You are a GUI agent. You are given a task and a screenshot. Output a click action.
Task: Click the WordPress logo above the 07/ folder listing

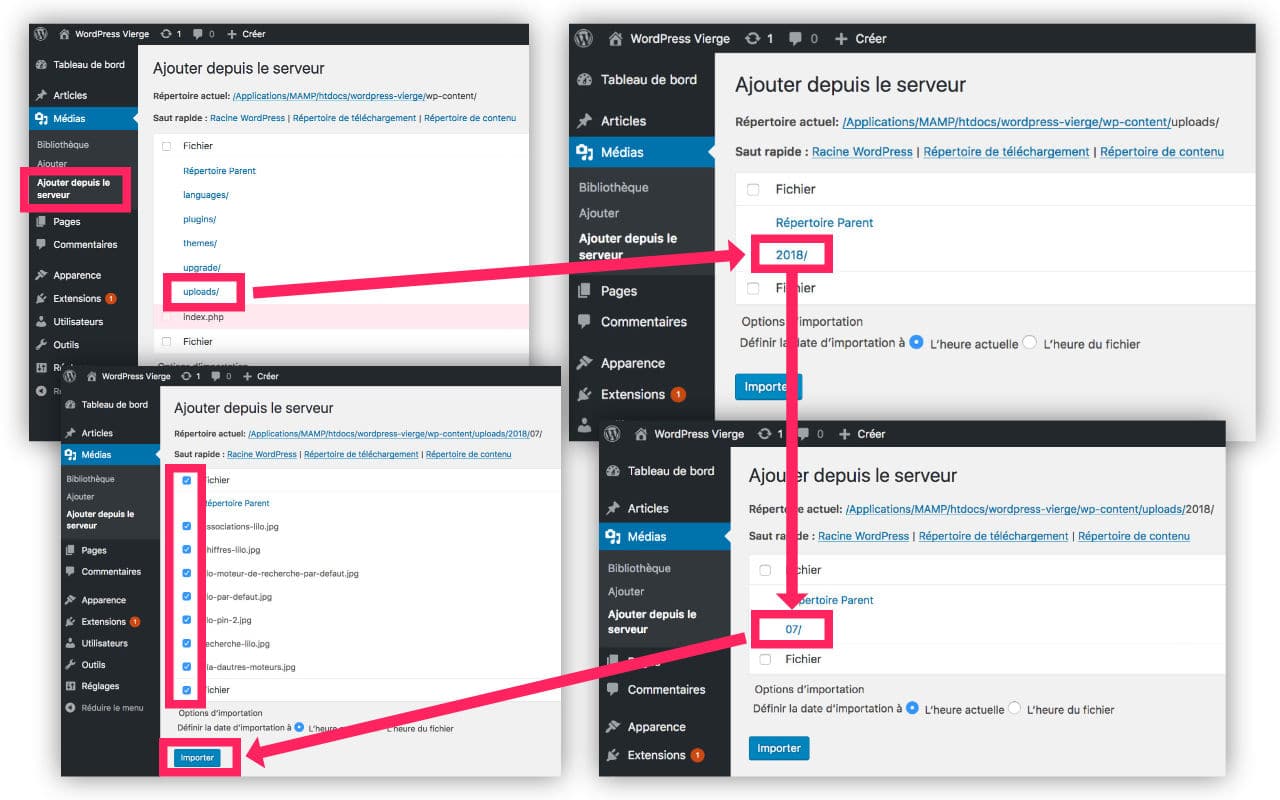pyautogui.click(x=612, y=434)
